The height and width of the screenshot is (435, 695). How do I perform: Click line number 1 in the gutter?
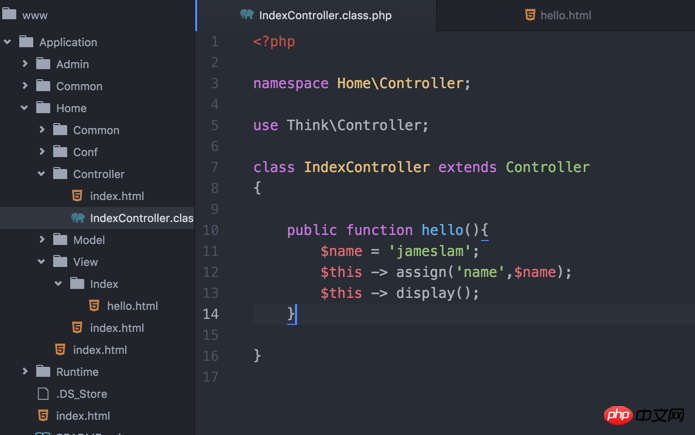215,41
